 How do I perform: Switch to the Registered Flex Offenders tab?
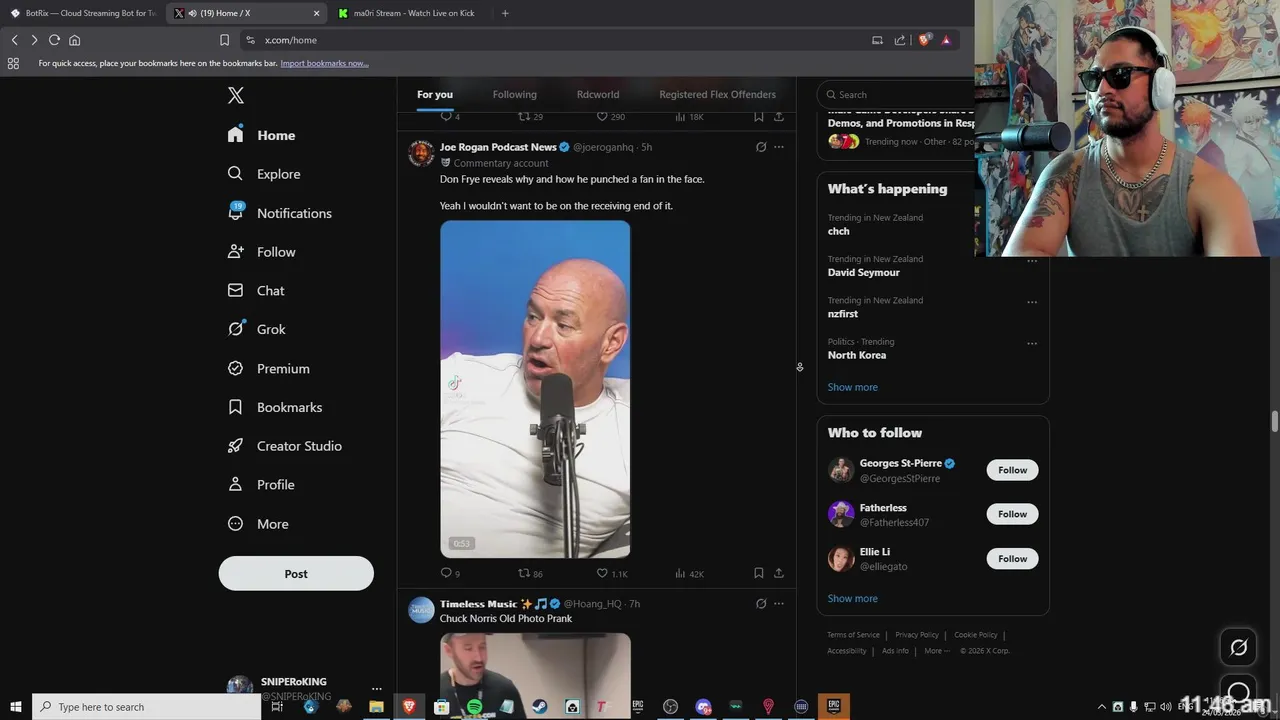coord(717,94)
